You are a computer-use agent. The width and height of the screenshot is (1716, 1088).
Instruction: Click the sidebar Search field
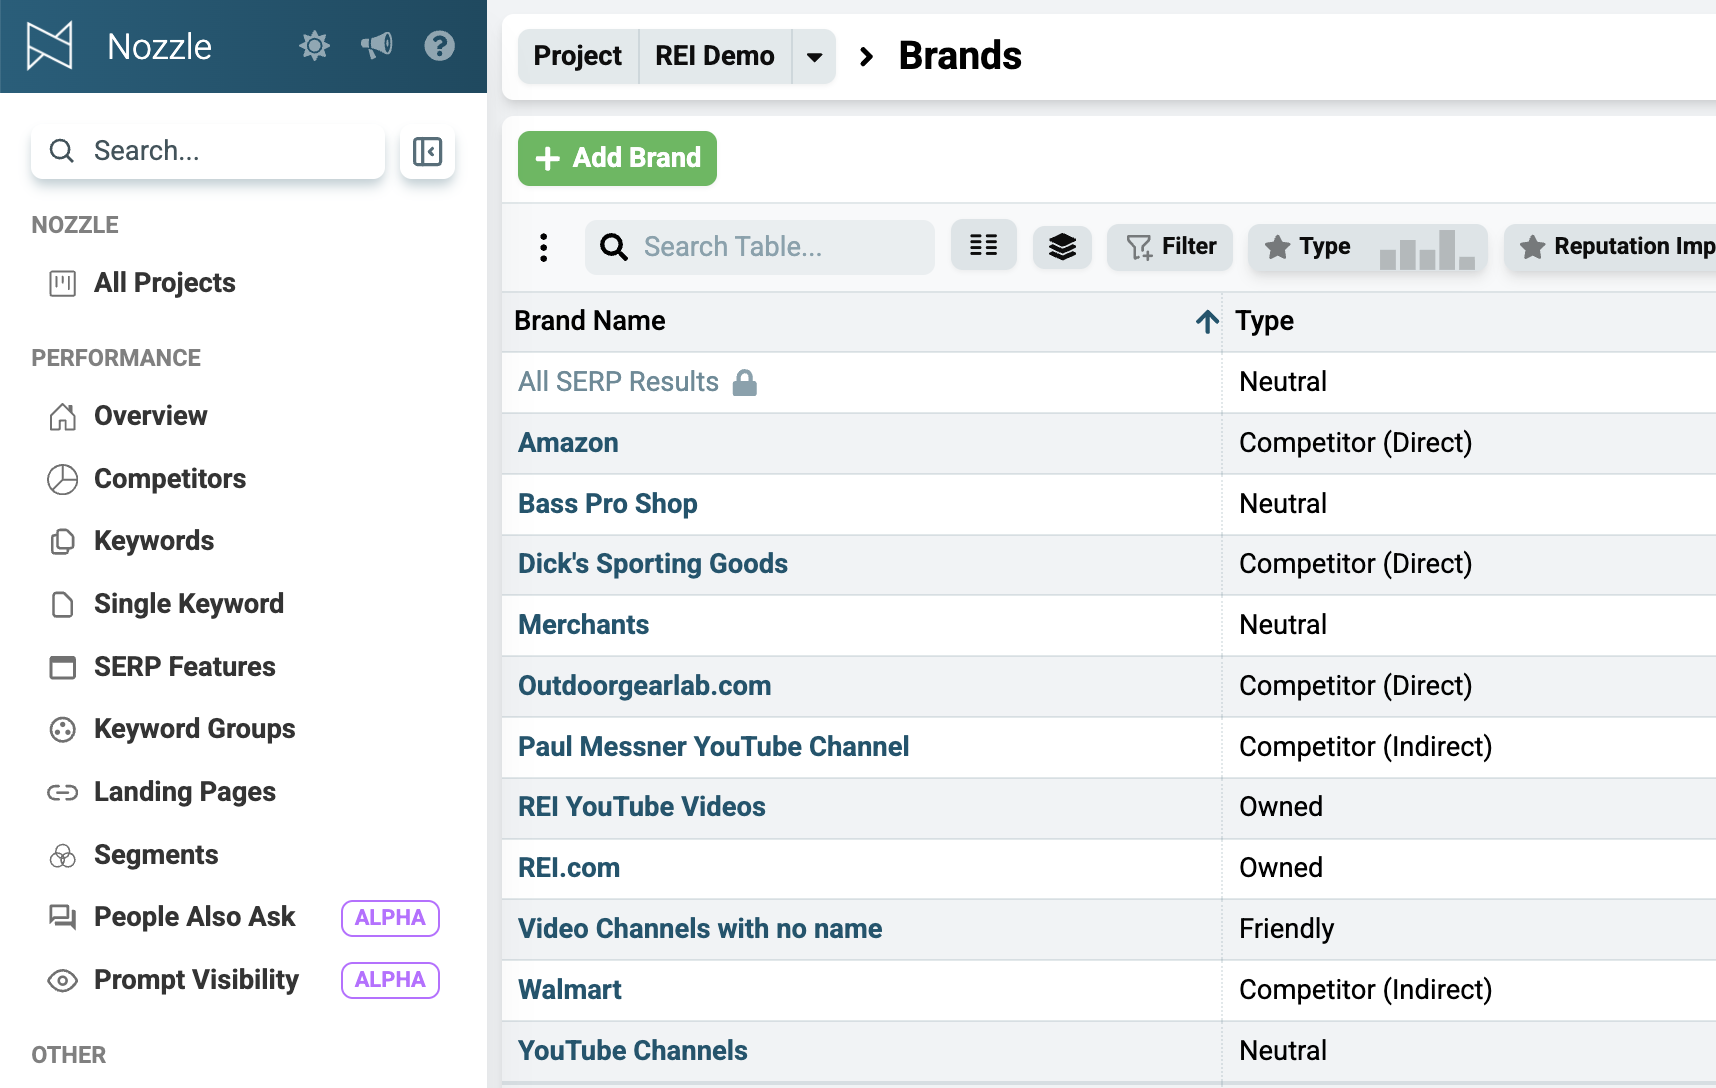pos(208,151)
